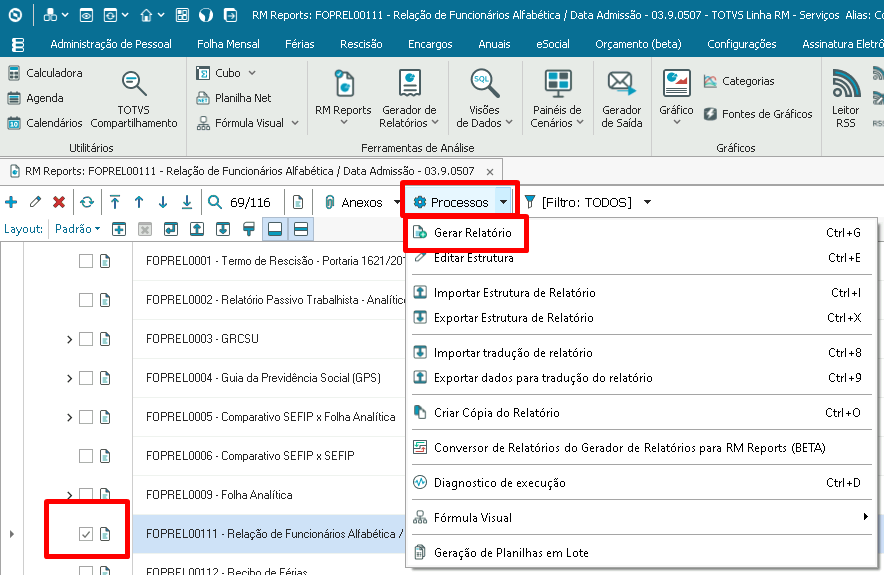Edit record with pencil icon
The width and height of the screenshot is (884, 575).
tap(35, 202)
